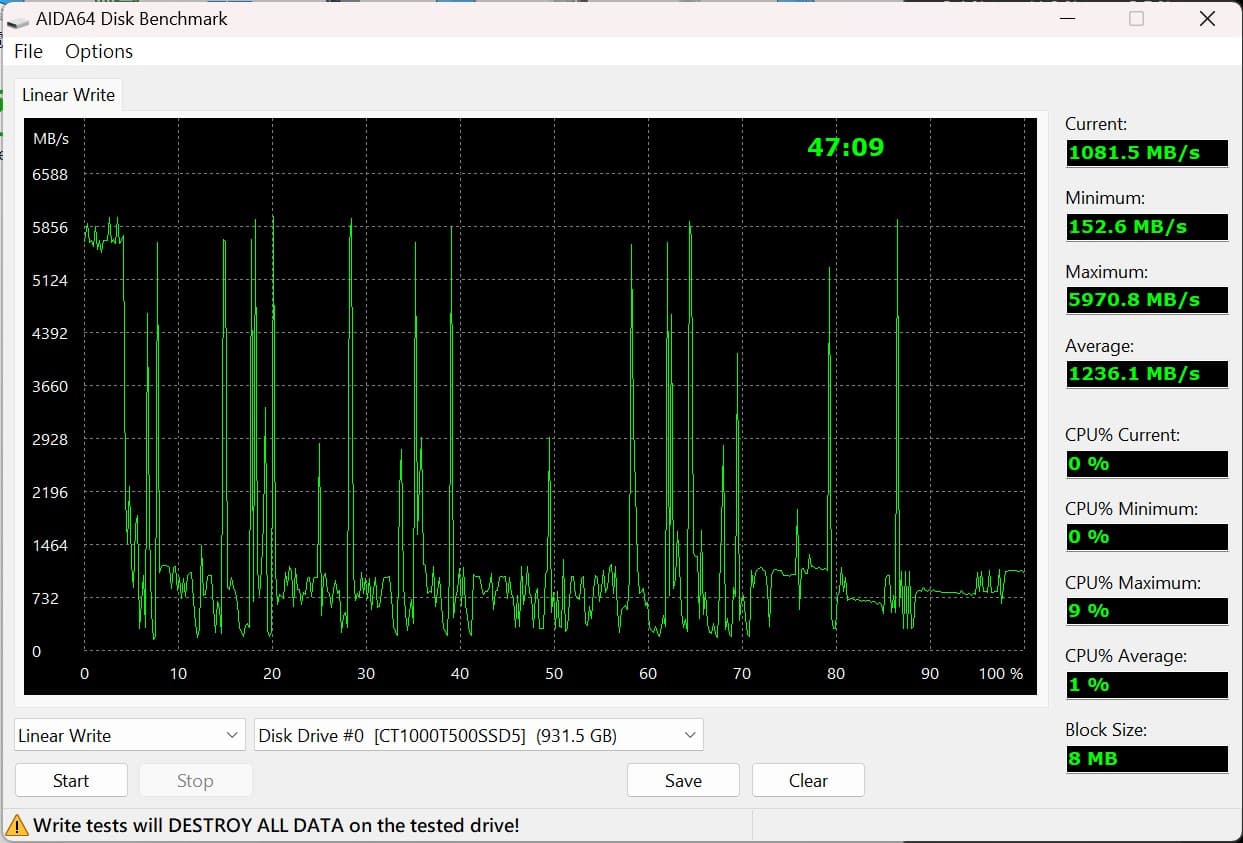
Task: Click the 5856 label on the MB/s axis
Action: [50, 228]
